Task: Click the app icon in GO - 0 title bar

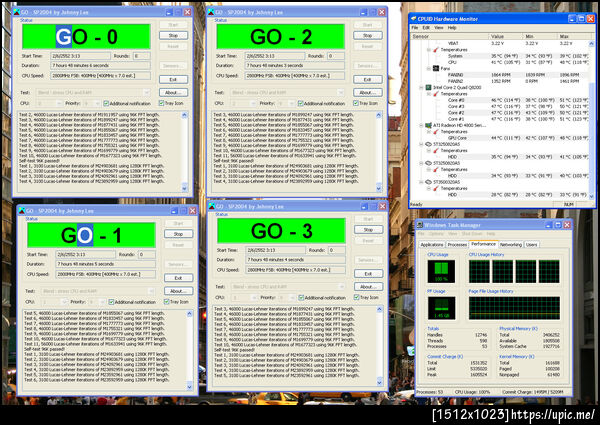Action: pos(16,12)
